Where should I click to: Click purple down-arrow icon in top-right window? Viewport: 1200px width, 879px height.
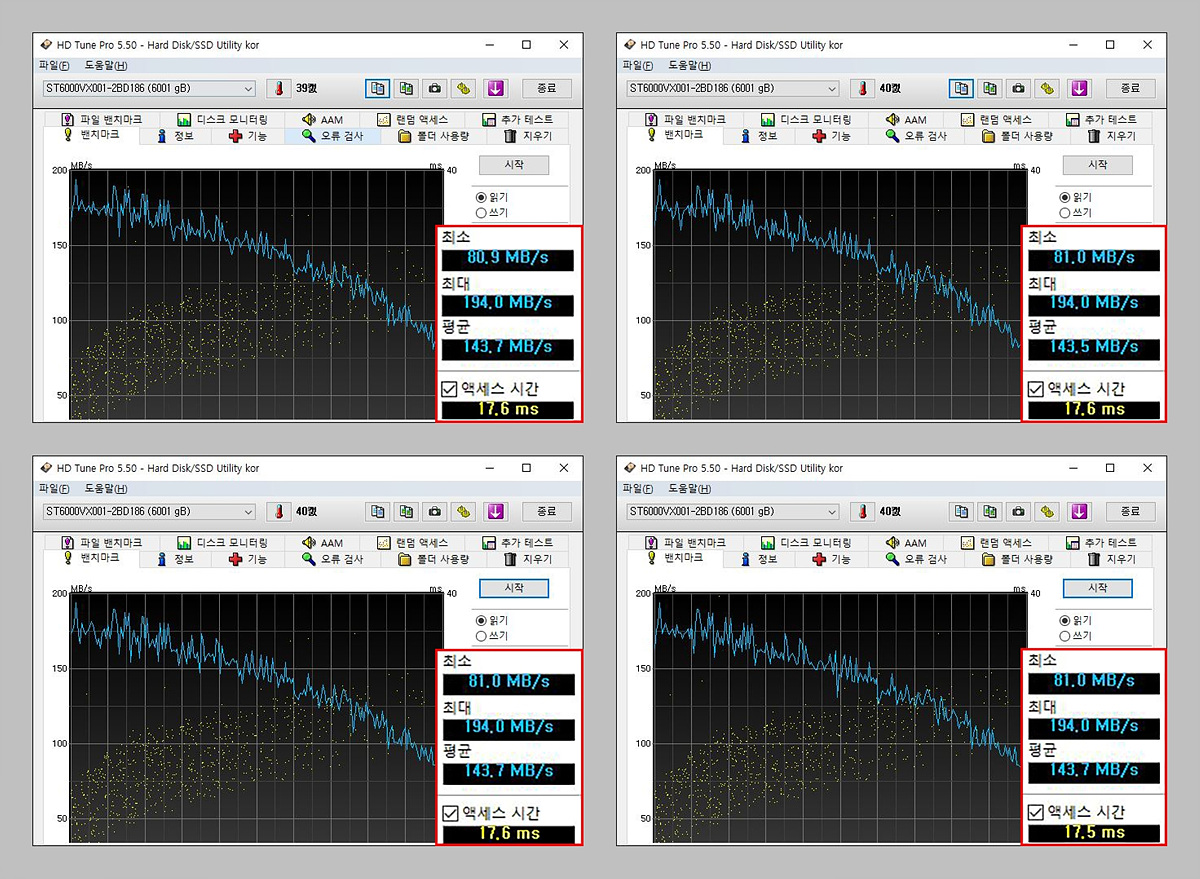pyautogui.click(x=1079, y=88)
